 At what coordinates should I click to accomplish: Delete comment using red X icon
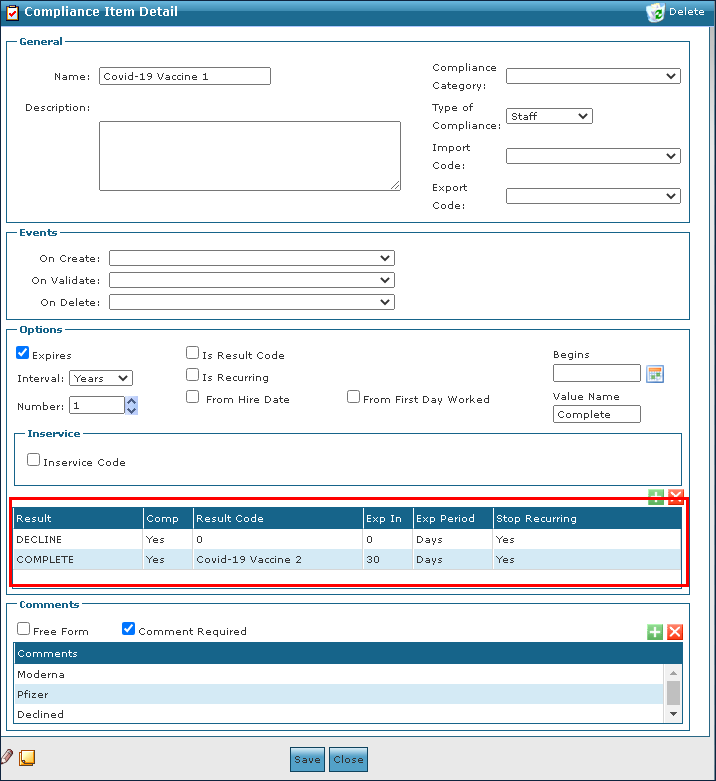(x=675, y=631)
